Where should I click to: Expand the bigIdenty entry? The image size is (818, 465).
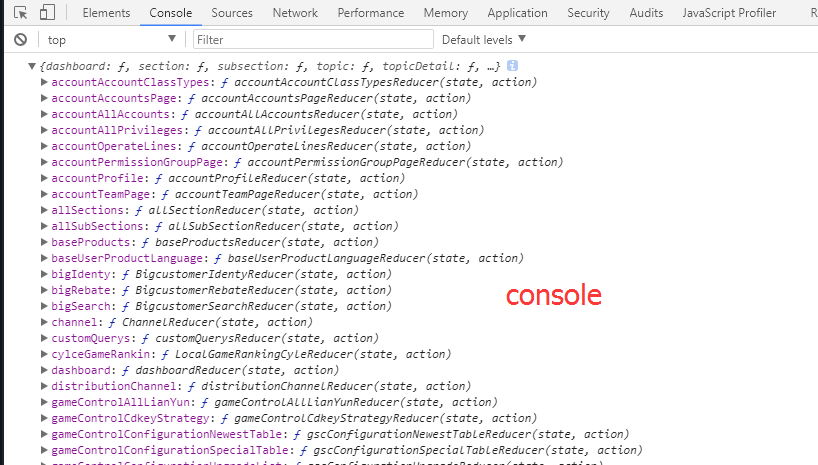point(44,274)
